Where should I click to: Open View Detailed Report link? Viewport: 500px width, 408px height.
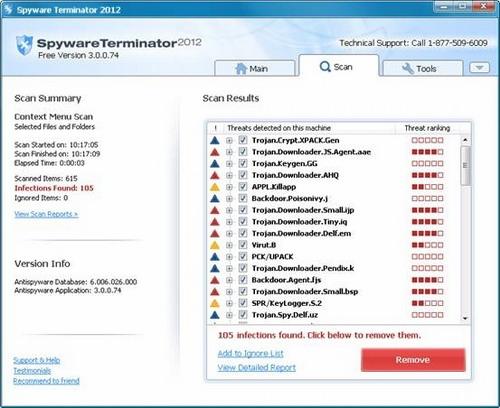[257, 367]
